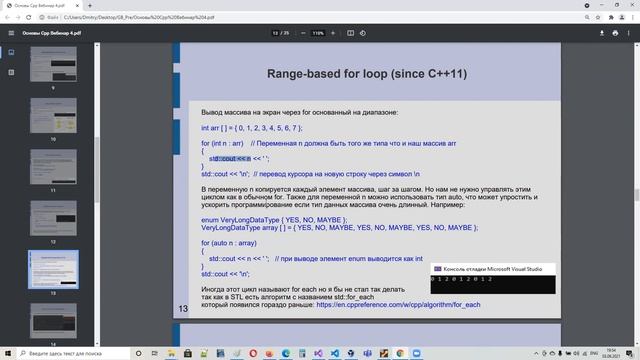This screenshot has height=360, width=640.
Task: Download the PDF file
Action: [602, 33]
